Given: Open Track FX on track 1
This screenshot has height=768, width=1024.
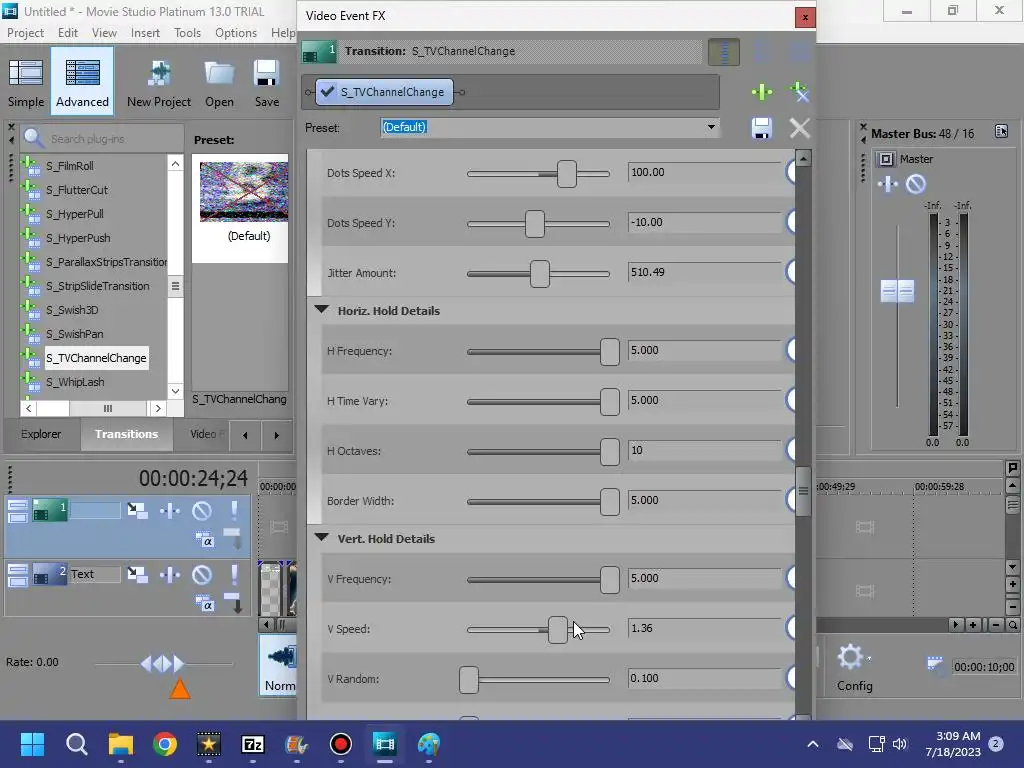Looking at the screenshot, I should [x=170, y=511].
